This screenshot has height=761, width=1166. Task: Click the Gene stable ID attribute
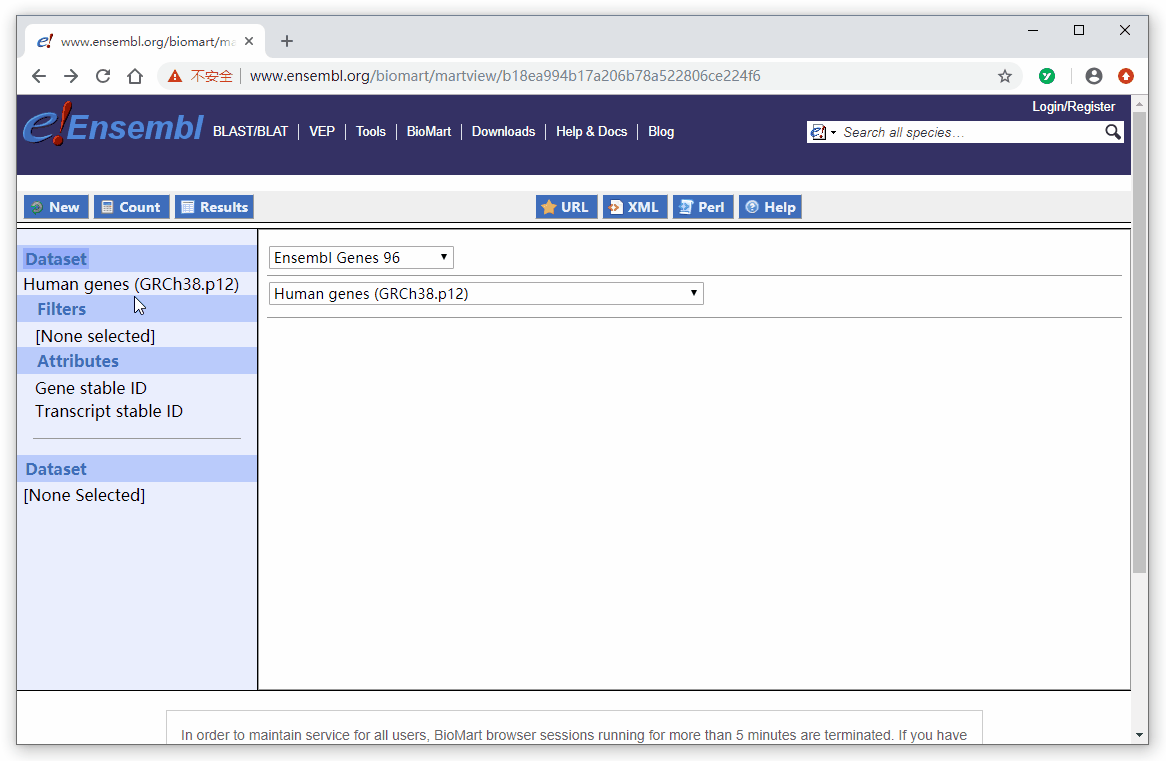tap(91, 388)
